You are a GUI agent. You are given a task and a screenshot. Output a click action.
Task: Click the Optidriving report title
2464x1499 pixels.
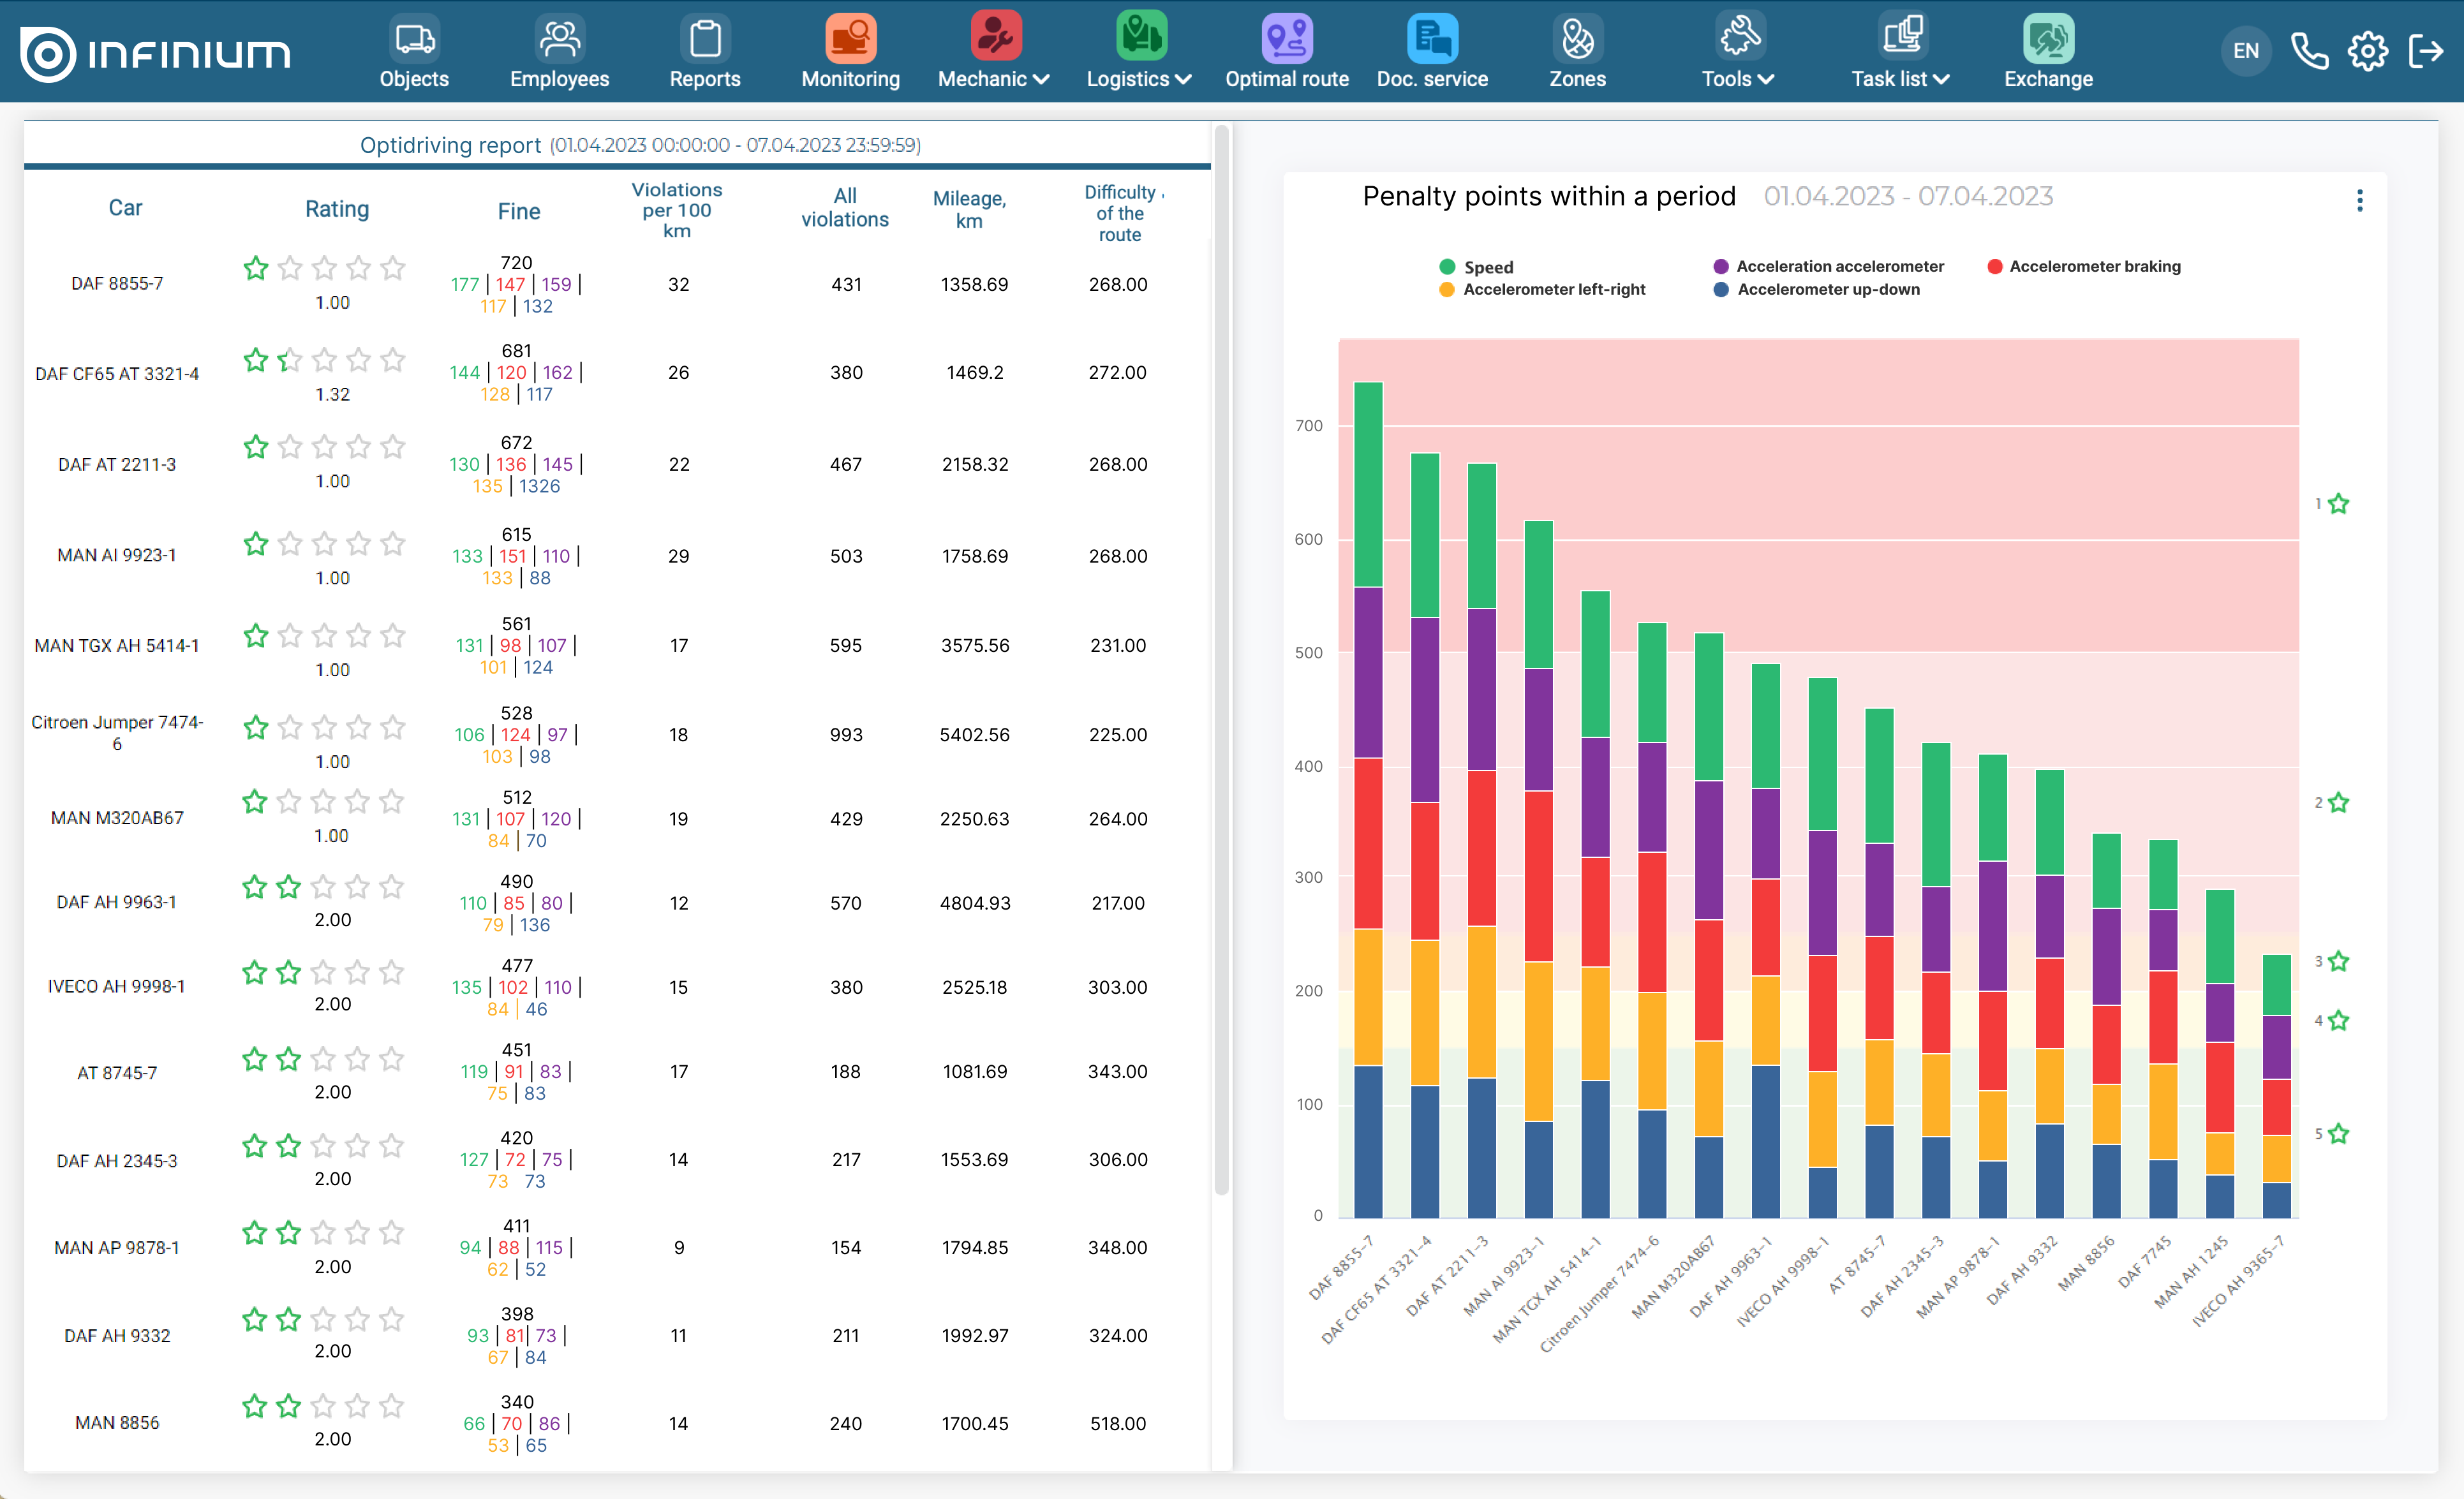tap(450, 145)
